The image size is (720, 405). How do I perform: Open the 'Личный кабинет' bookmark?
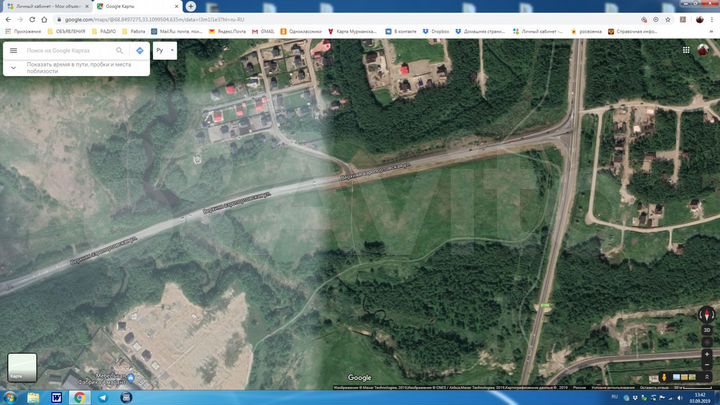click(538, 32)
